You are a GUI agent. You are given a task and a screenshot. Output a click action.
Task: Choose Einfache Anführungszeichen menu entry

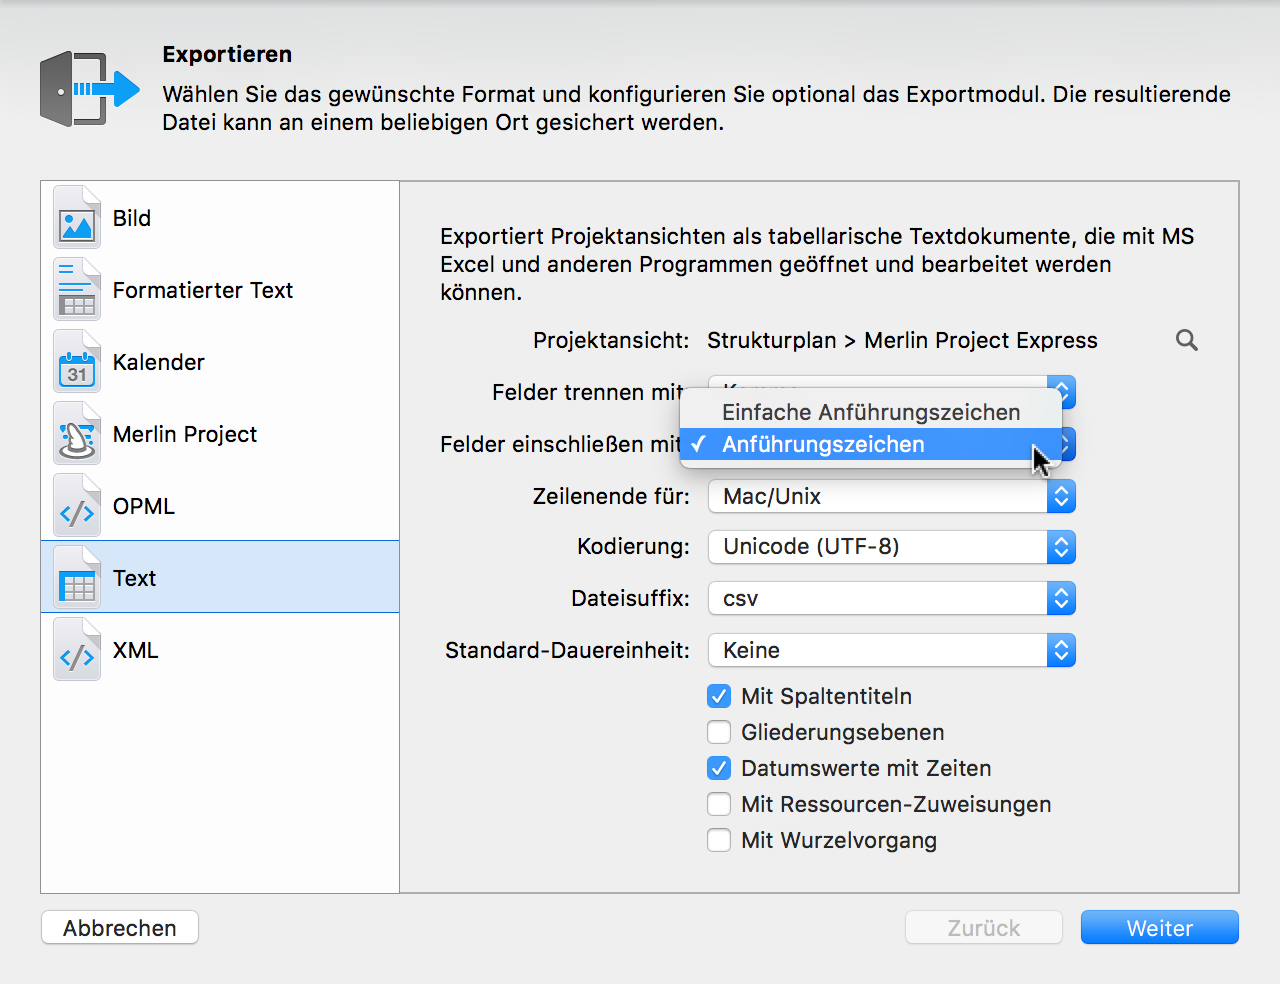tap(871, 412)
